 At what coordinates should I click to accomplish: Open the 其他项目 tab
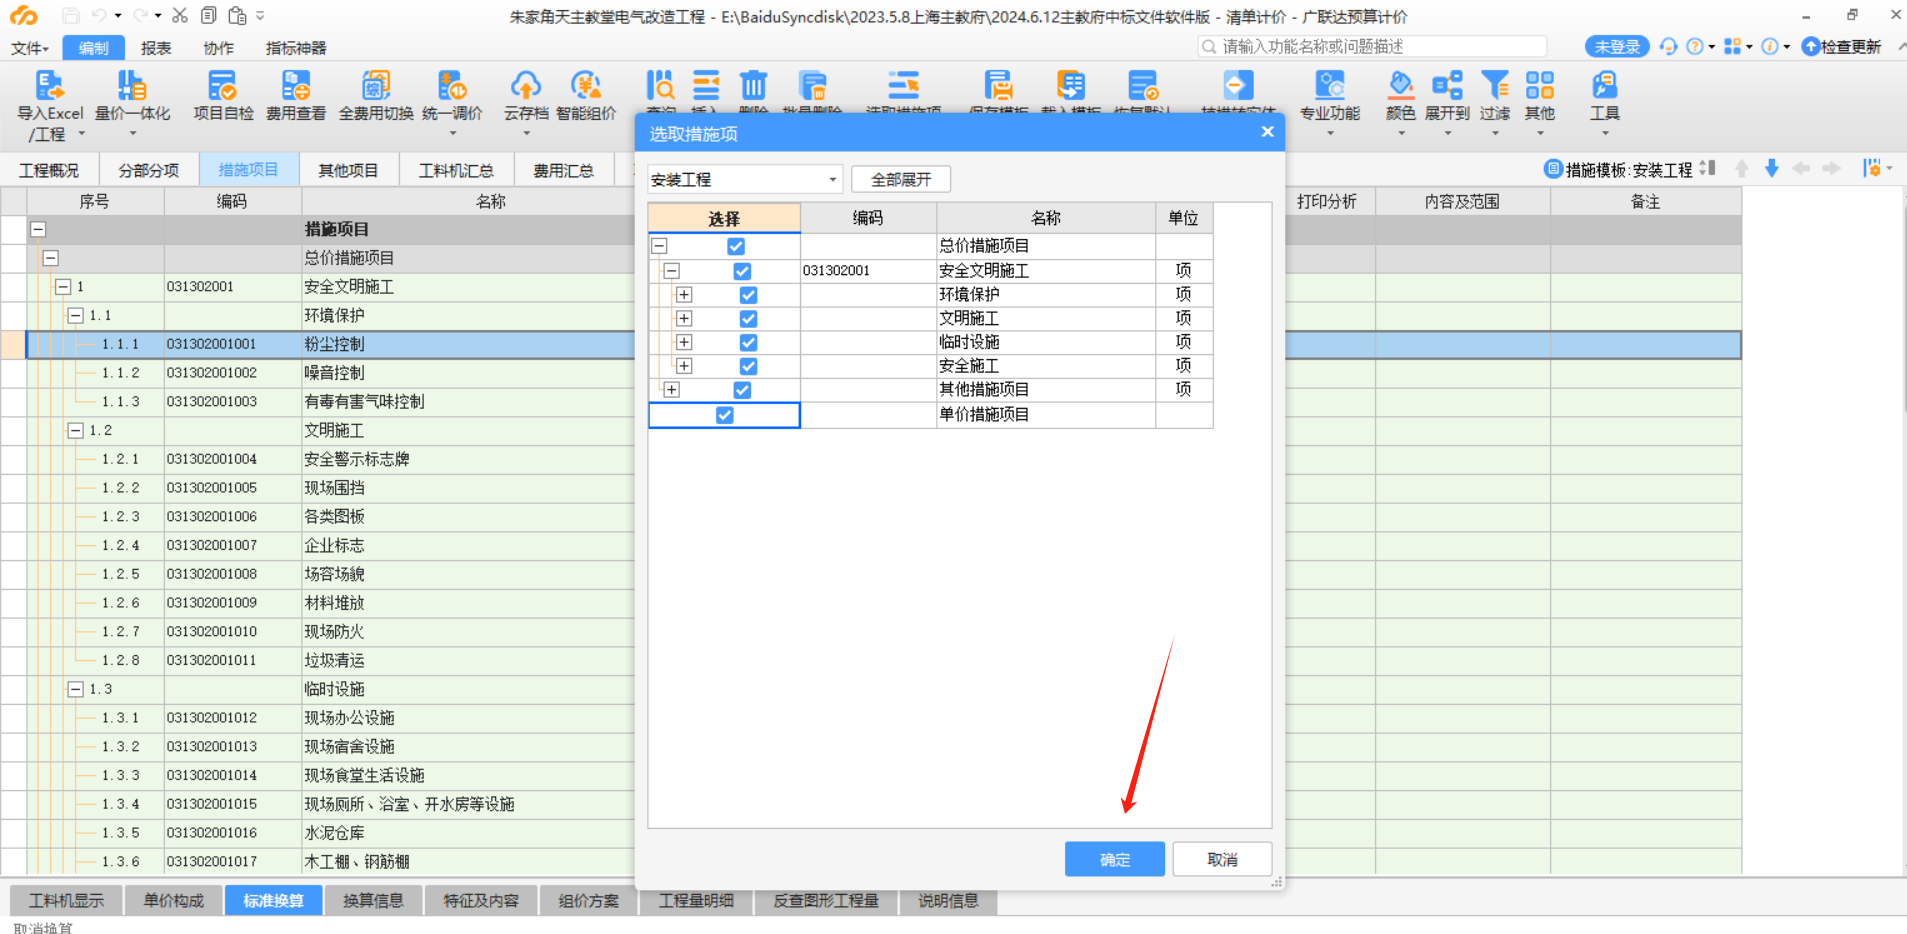(348, 170)
